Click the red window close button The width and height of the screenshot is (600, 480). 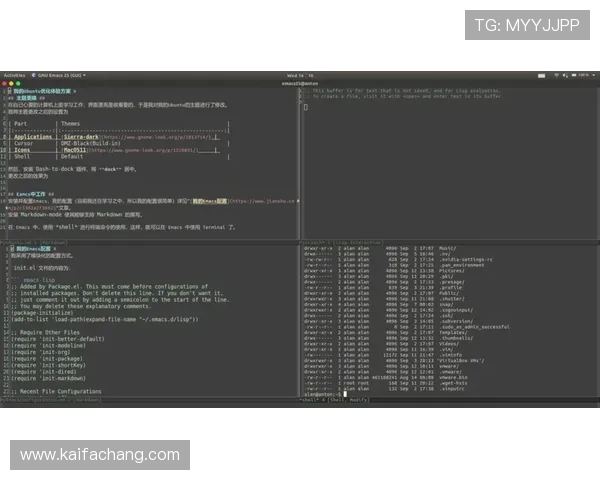[5, 83]
